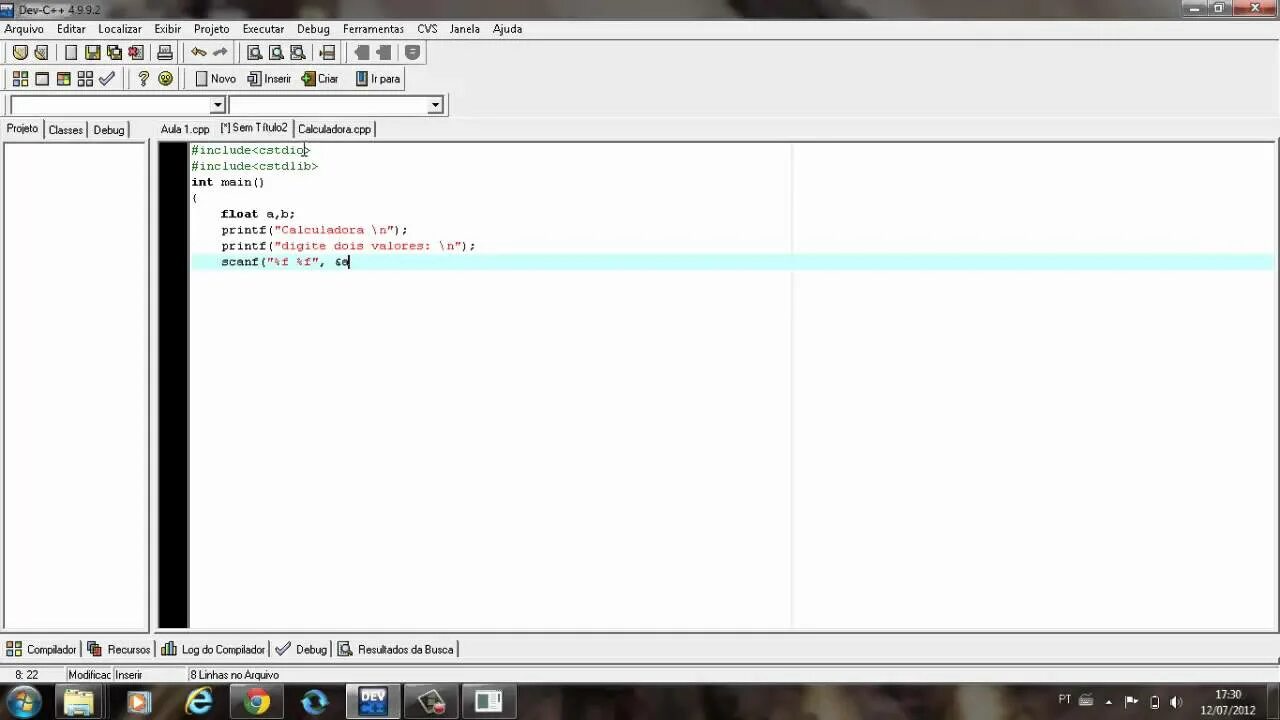Open the Localizar menu
This screenshot has width=1280, height=720.
tap(120, 29)
